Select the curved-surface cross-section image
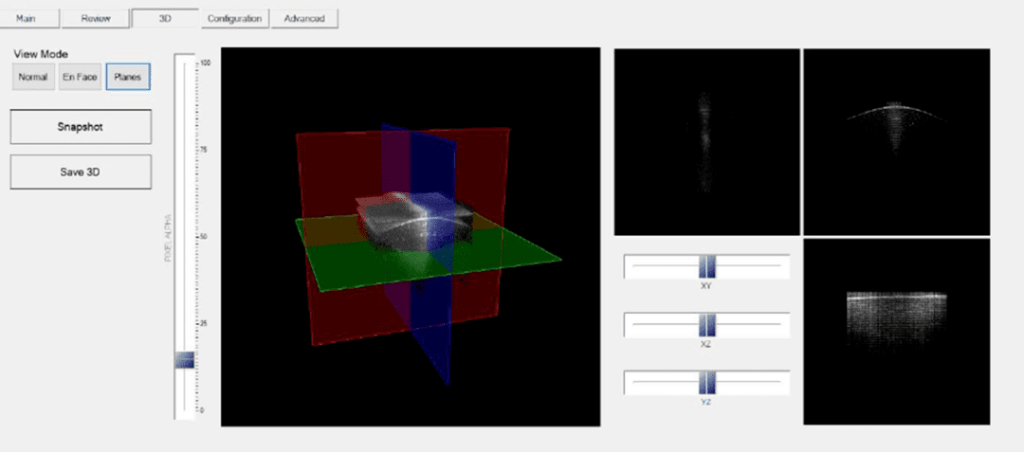The width and height of the screenshot is (1024, 452). pos(896,142)
